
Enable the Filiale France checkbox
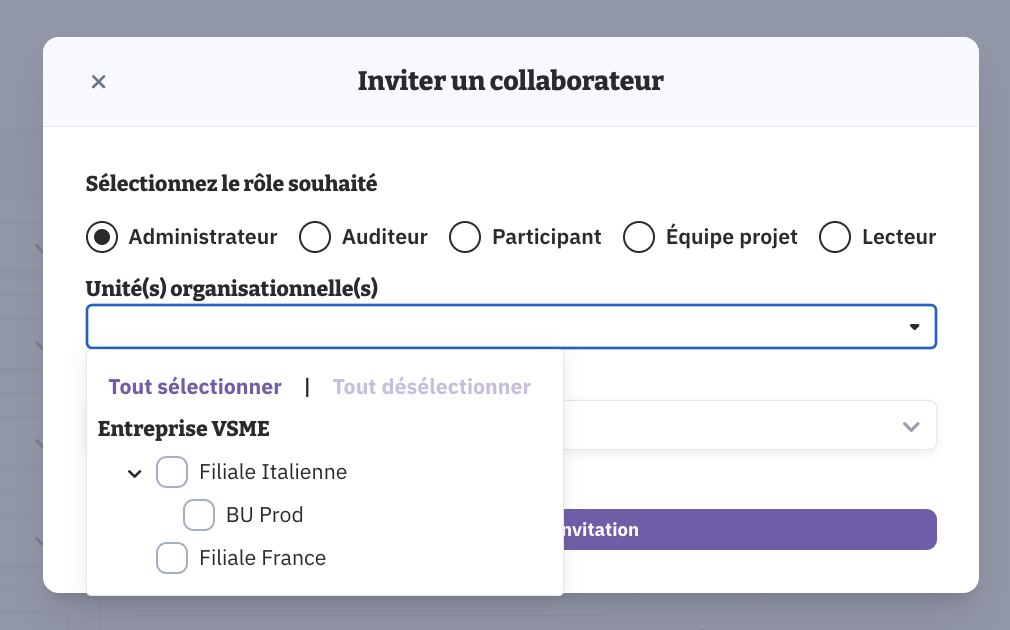click(x=172, y=558)
